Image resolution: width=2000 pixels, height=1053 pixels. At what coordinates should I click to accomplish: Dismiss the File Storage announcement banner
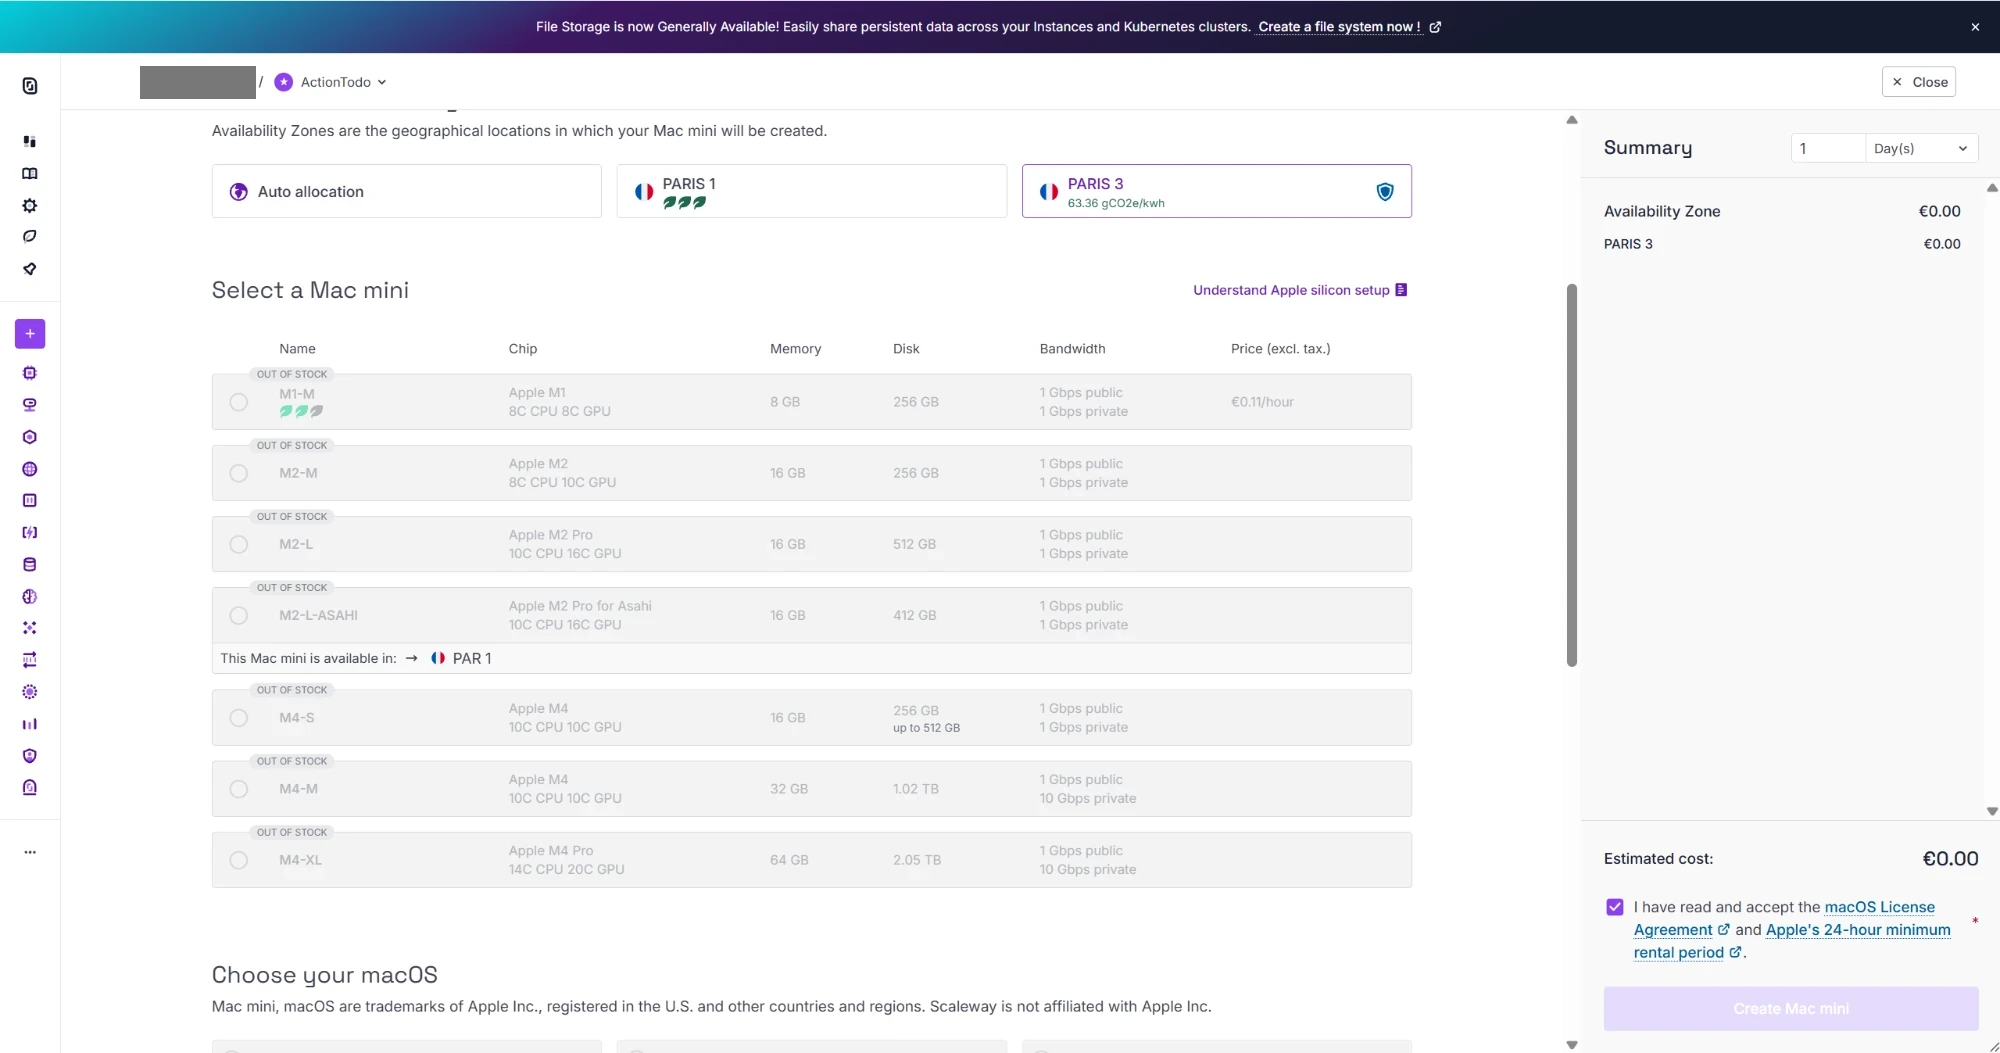(1975, 27)
